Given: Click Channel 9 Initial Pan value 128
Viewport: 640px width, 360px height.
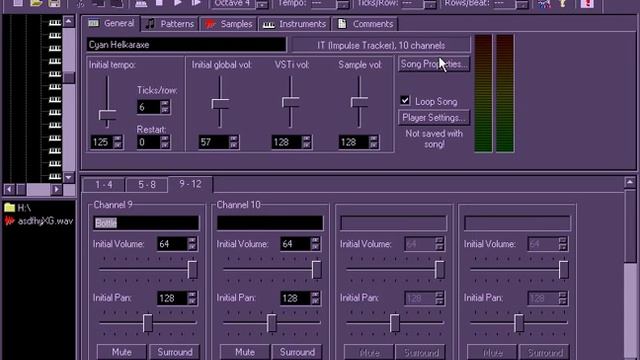Looking at the screenshot, I should pyautogui.click(x=172, y=298).
